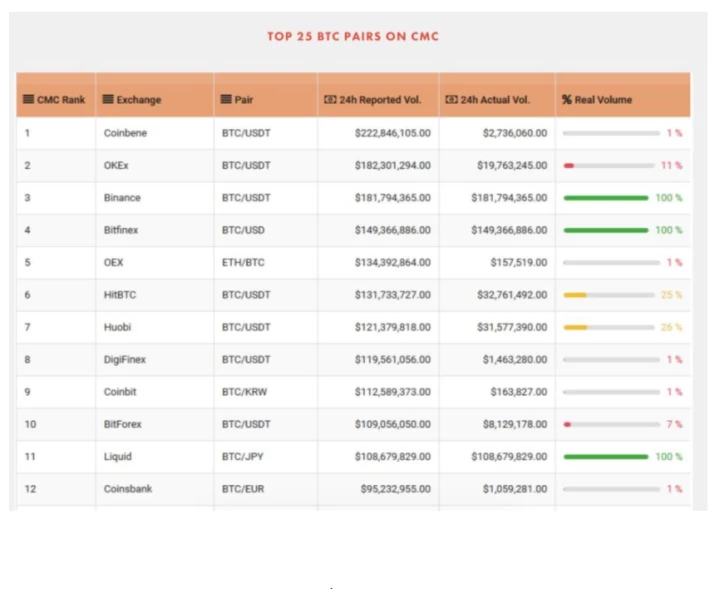The width and height of the screenshot is (710, 589).
Task: Click OKEx's 11% real volume bar
Action: click(609, 166)
